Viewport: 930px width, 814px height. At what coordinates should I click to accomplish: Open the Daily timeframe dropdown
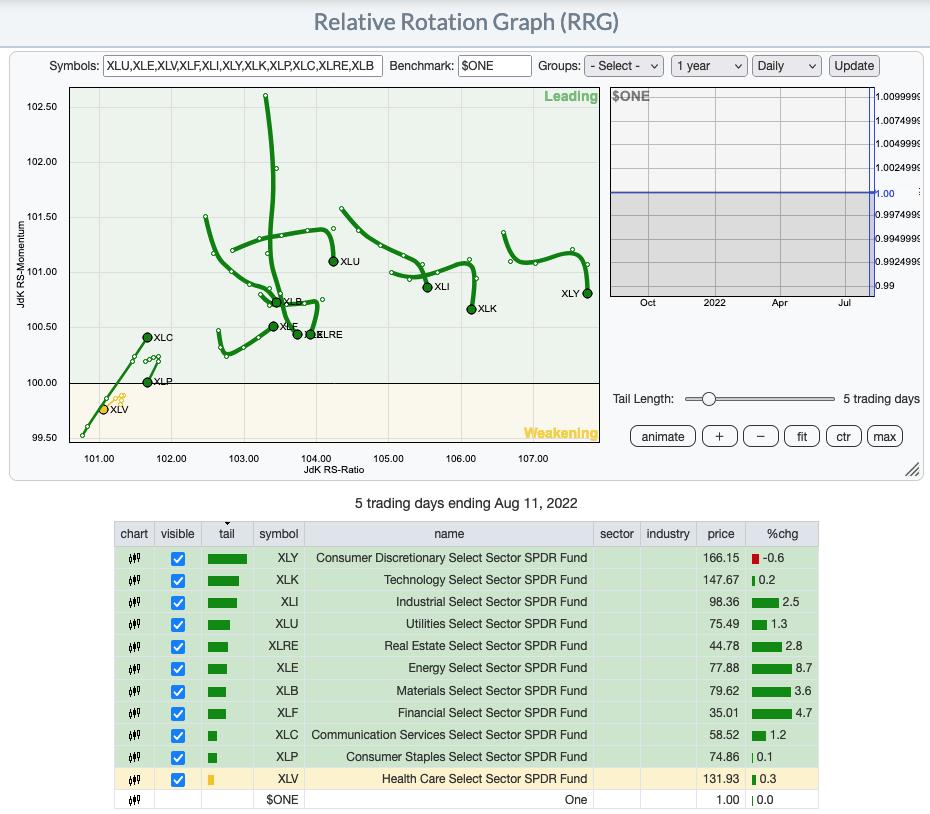coord(786,66)
